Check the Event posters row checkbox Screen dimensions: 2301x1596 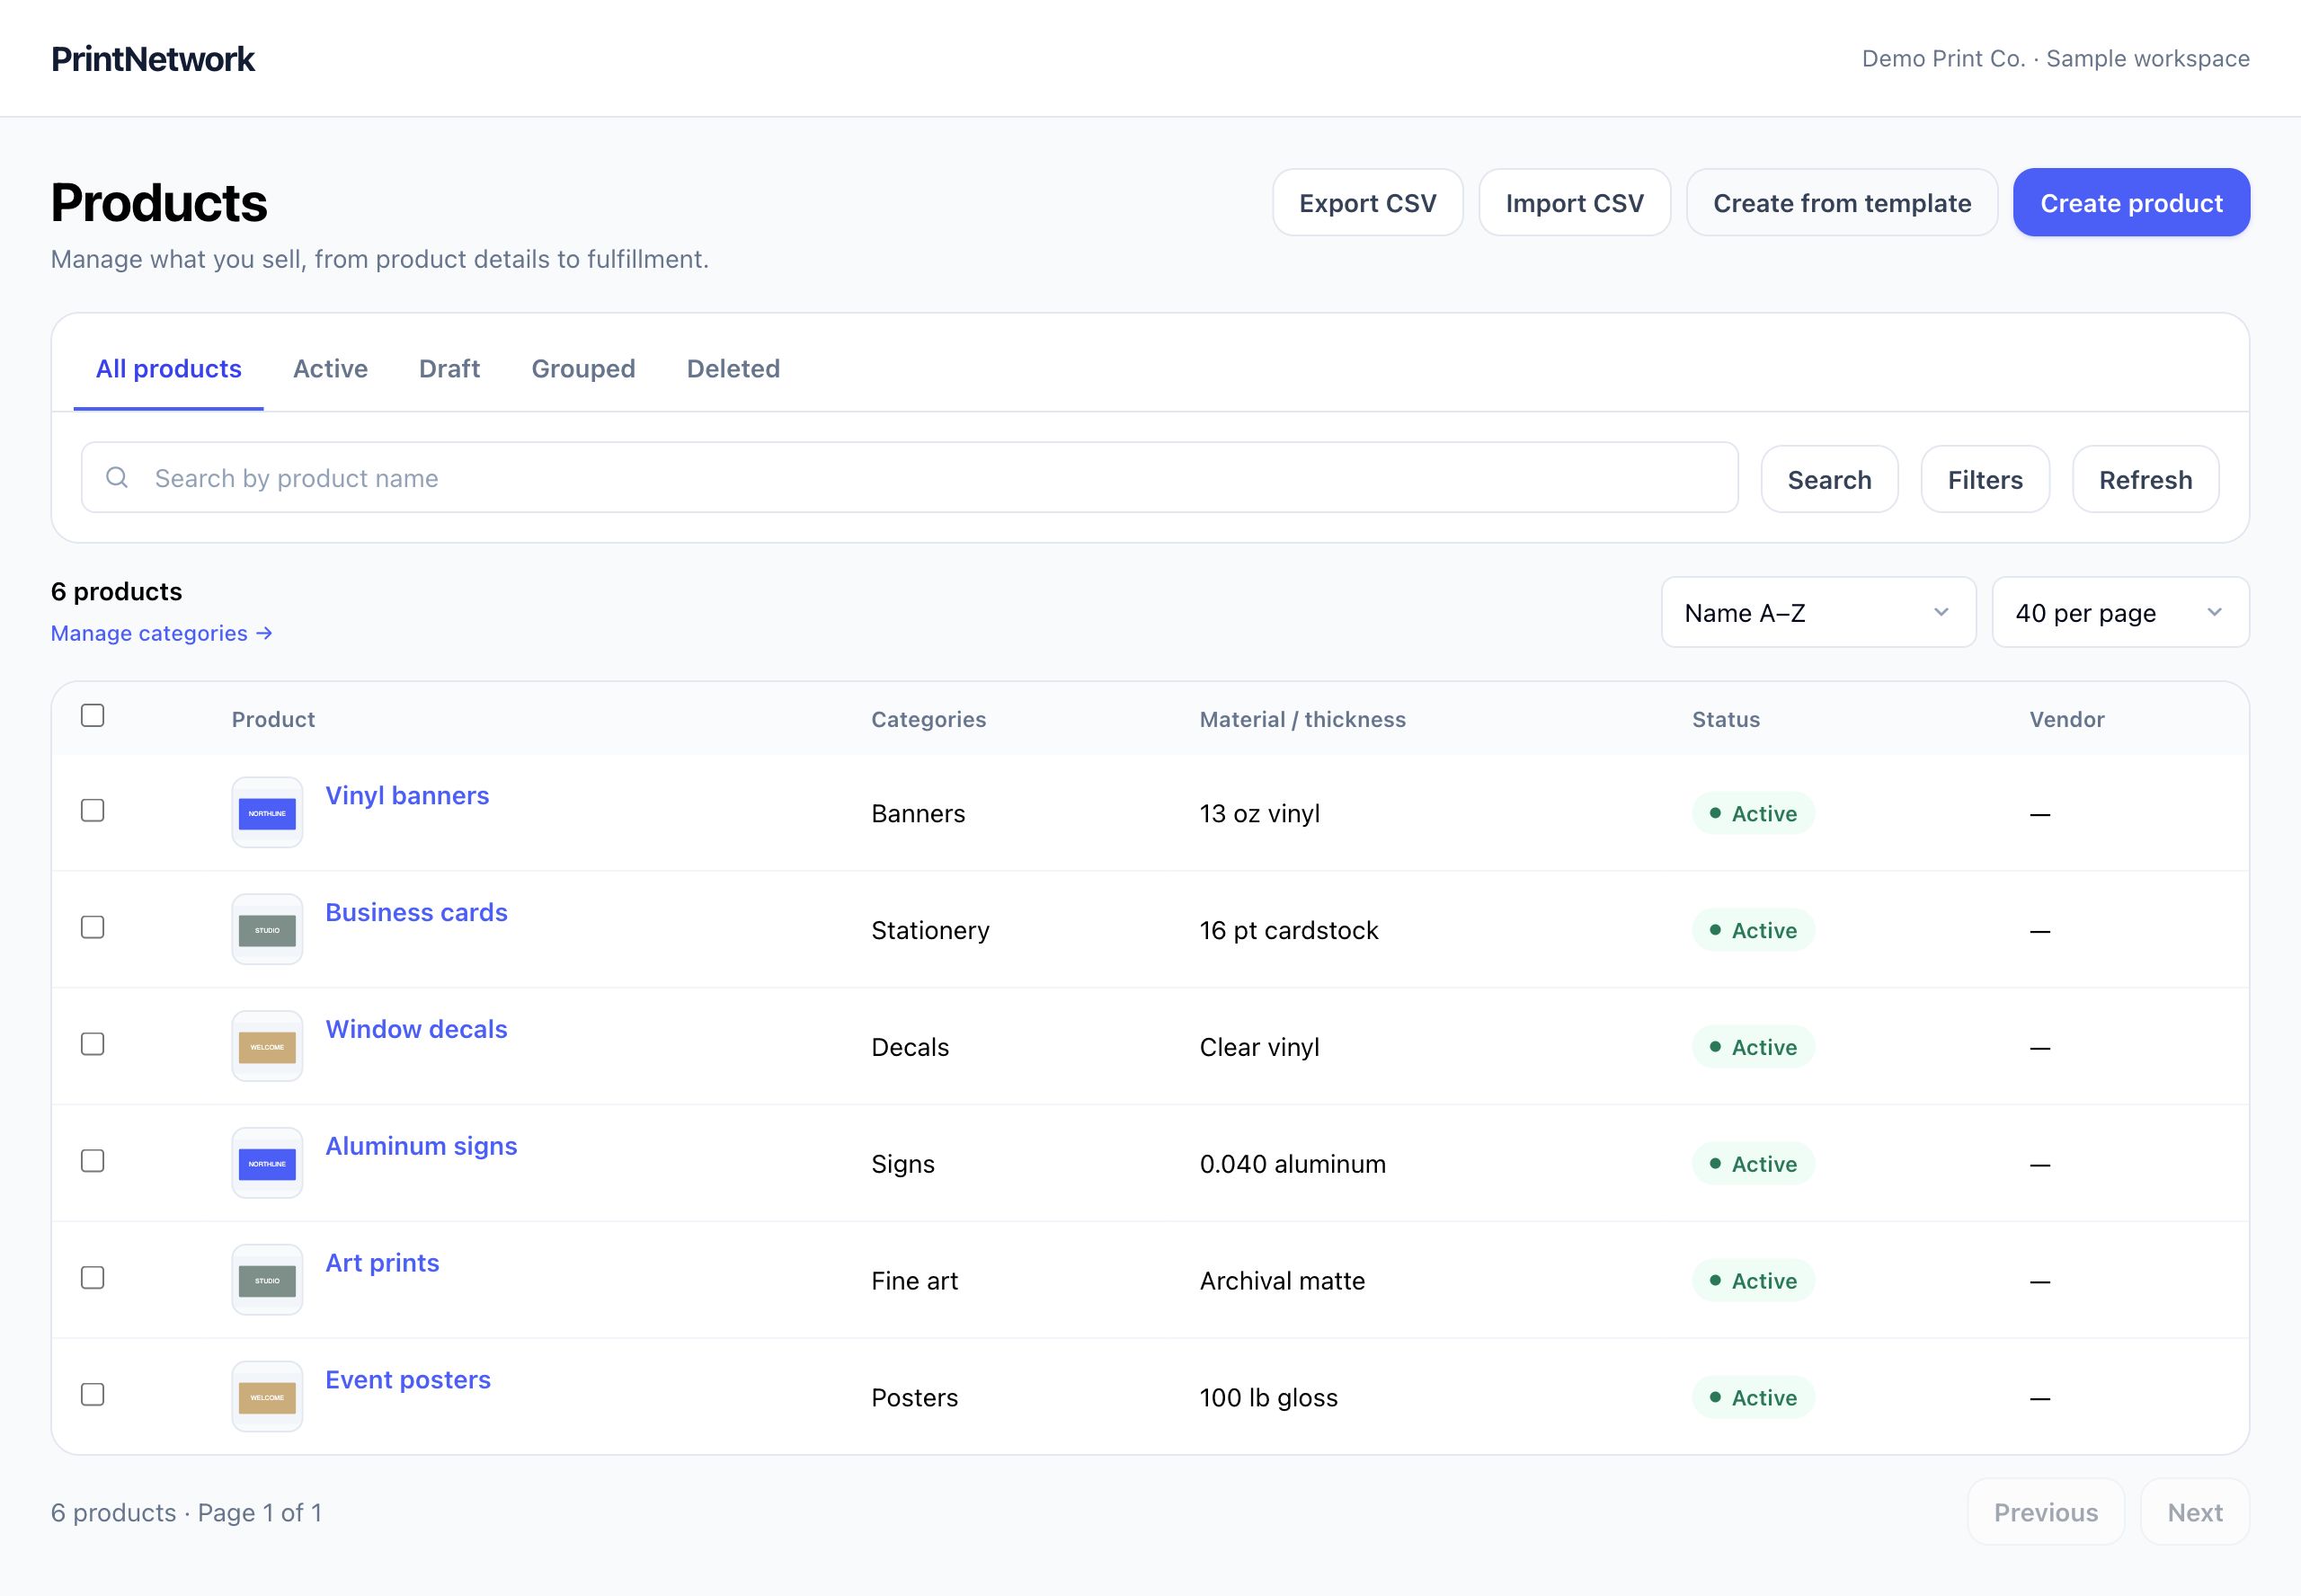[93, 1396]
